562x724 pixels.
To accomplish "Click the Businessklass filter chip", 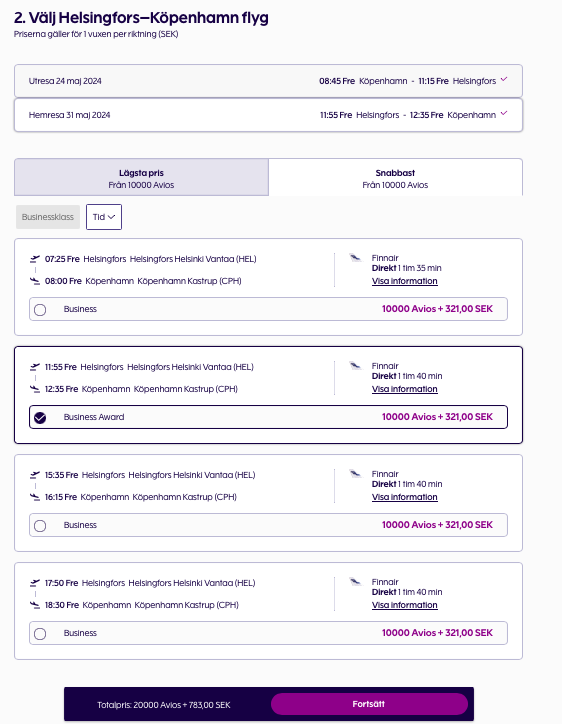I will coord(48,217).
